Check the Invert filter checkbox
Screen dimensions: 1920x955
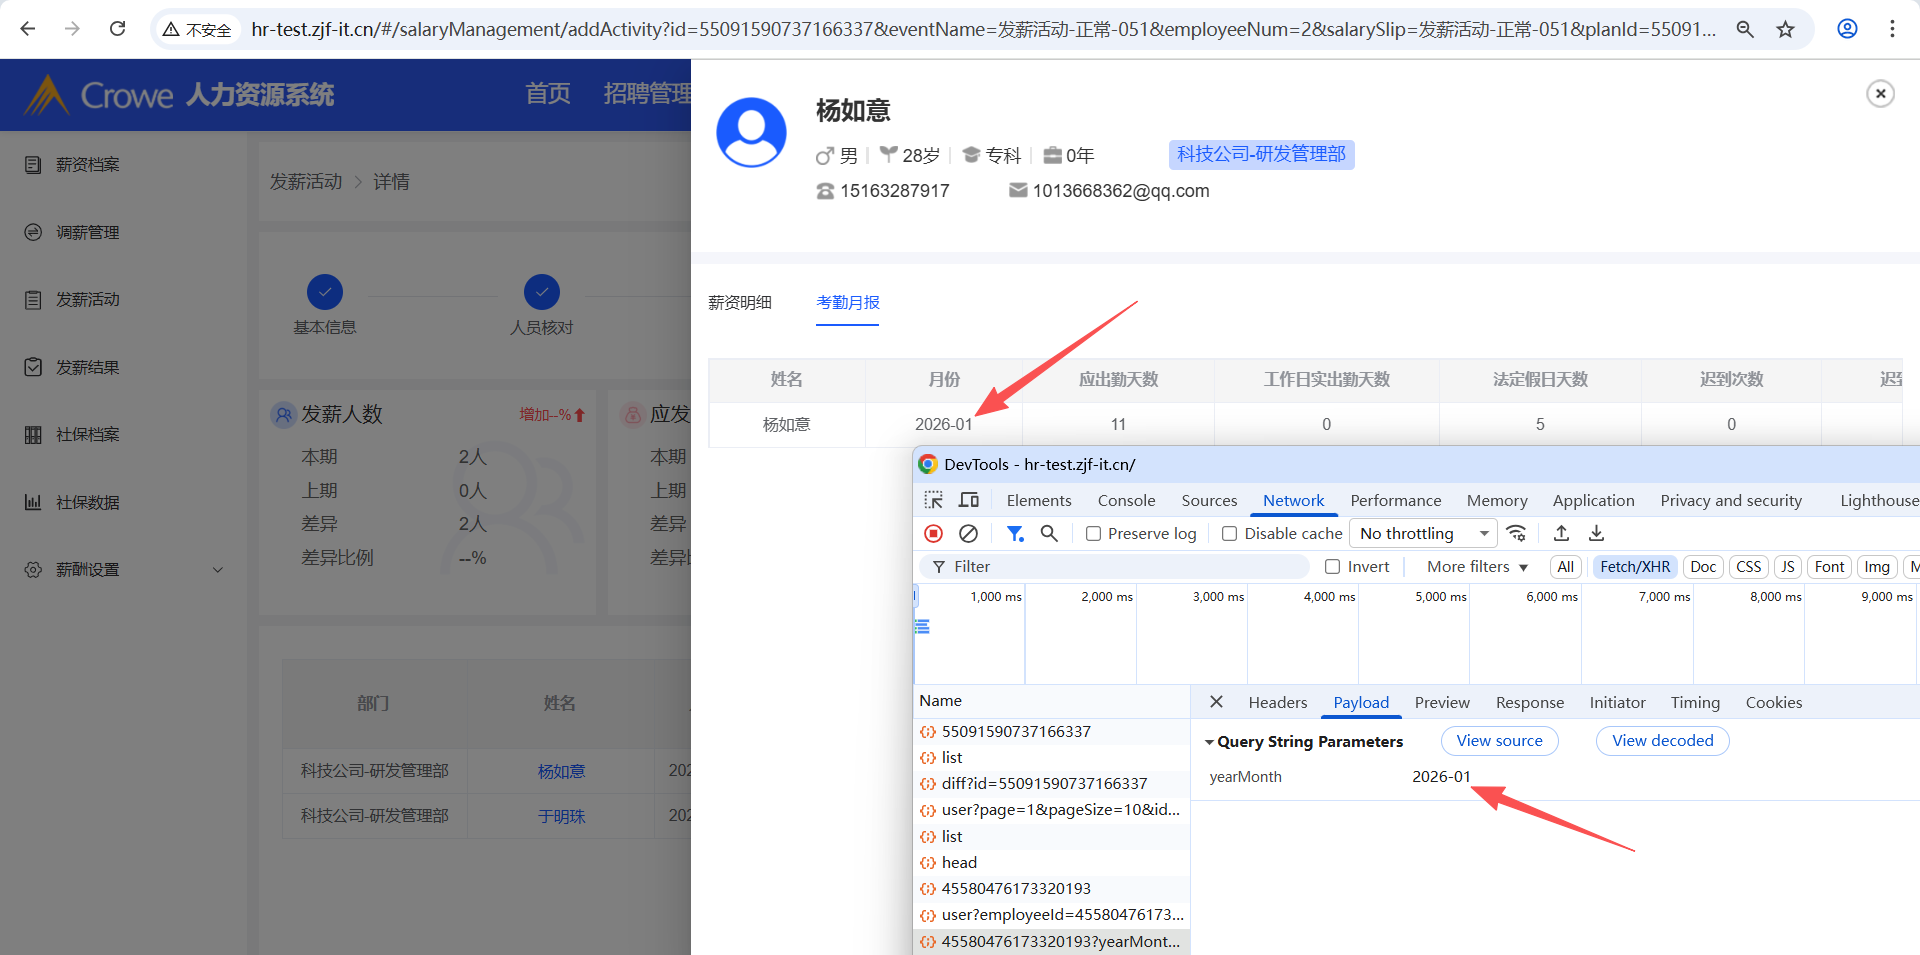click(1333, 567)
